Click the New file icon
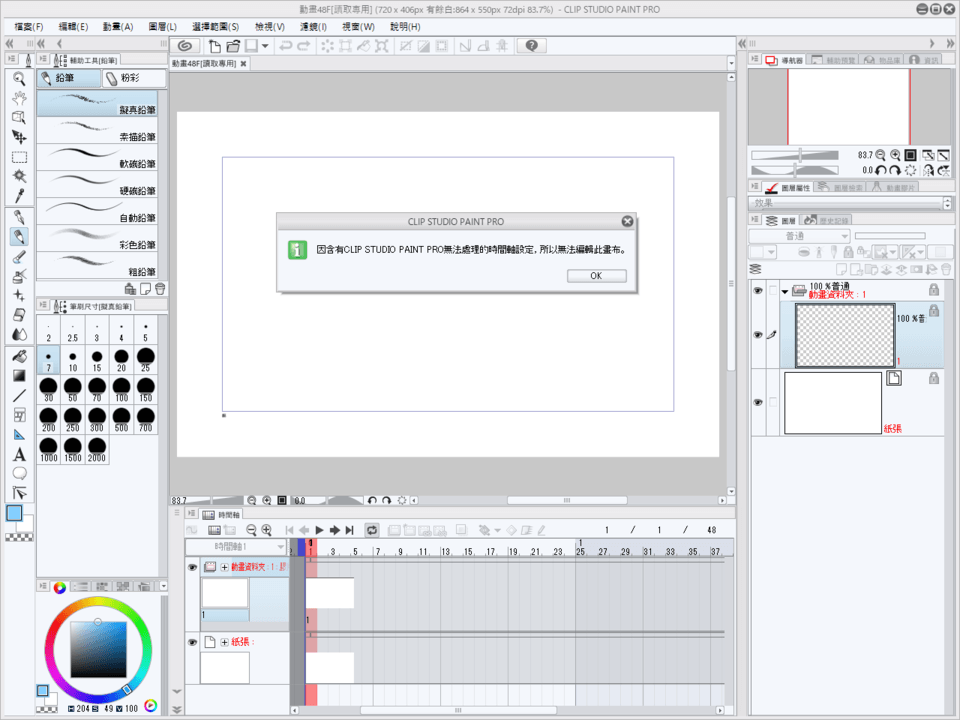The width and height of the screenshot is (960, 720). [214, 46]
